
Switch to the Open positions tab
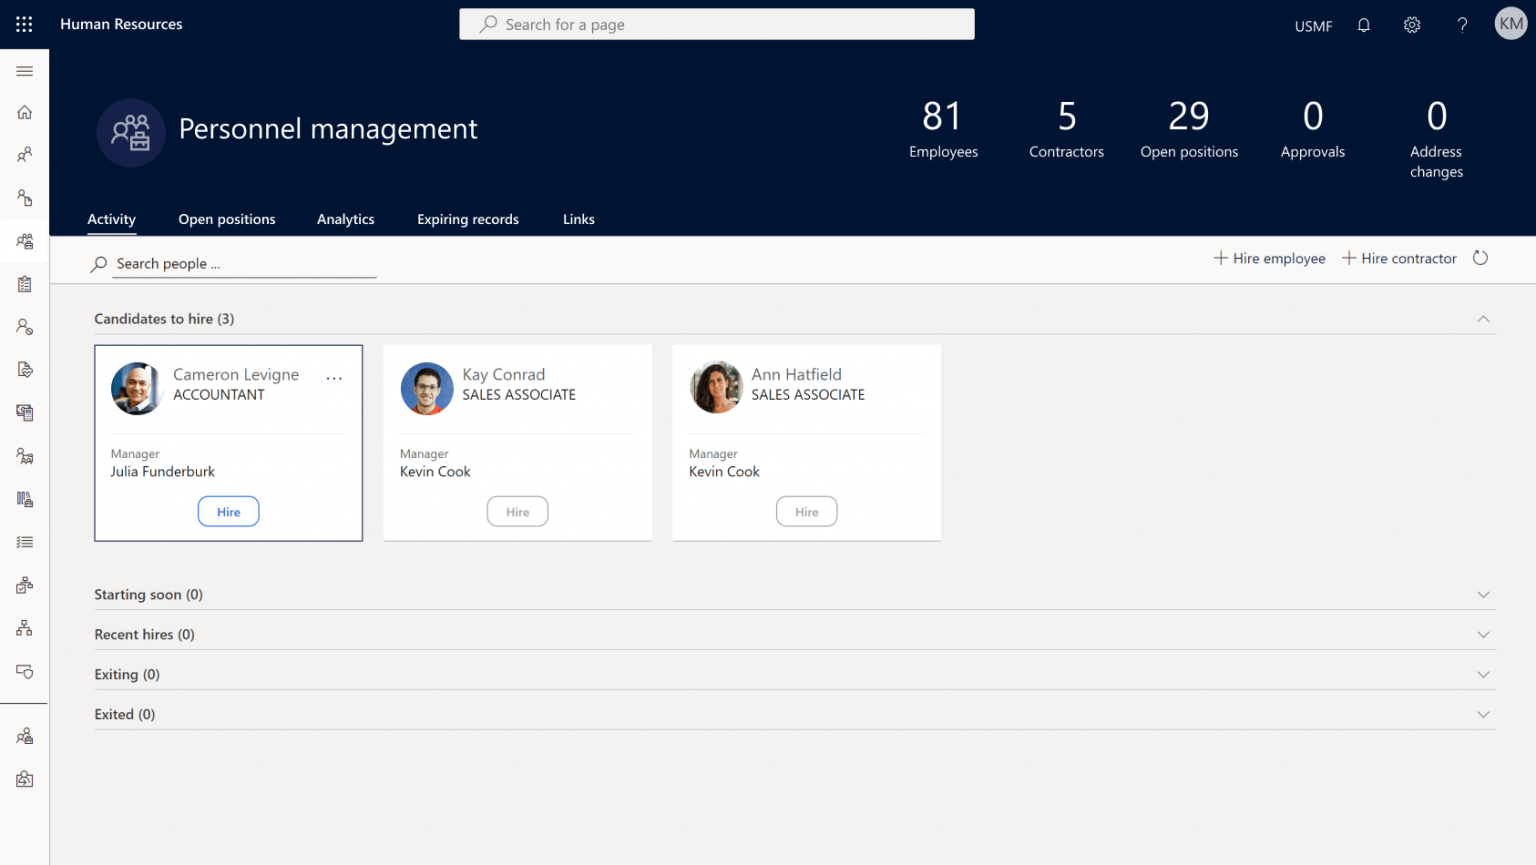(x=227, y=219)
